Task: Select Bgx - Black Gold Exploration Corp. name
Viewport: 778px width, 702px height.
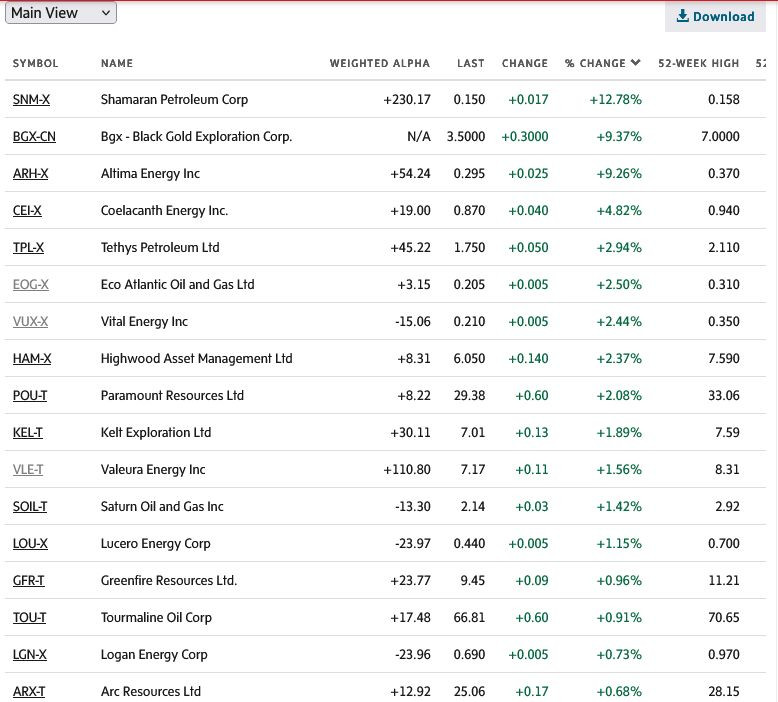Action: 196,136
